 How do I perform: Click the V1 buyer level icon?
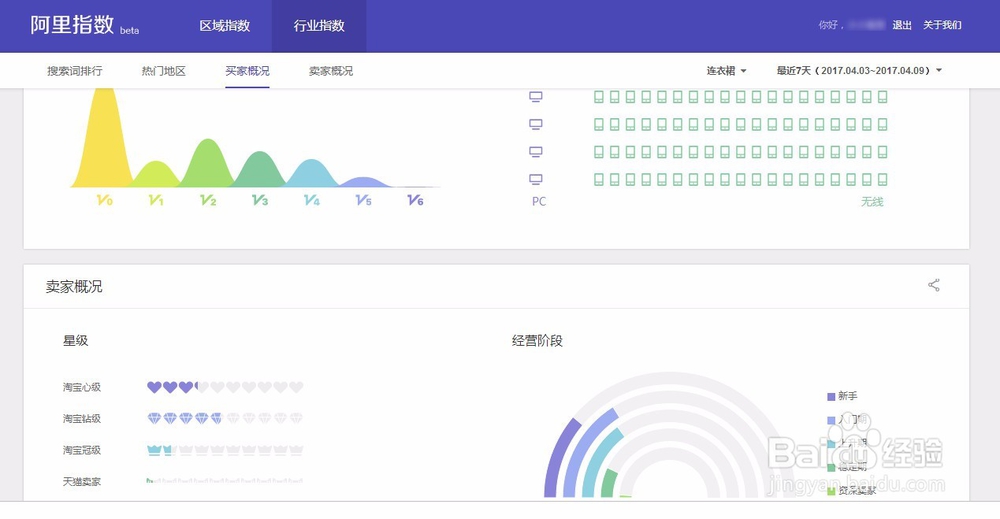tap(156, 200)
